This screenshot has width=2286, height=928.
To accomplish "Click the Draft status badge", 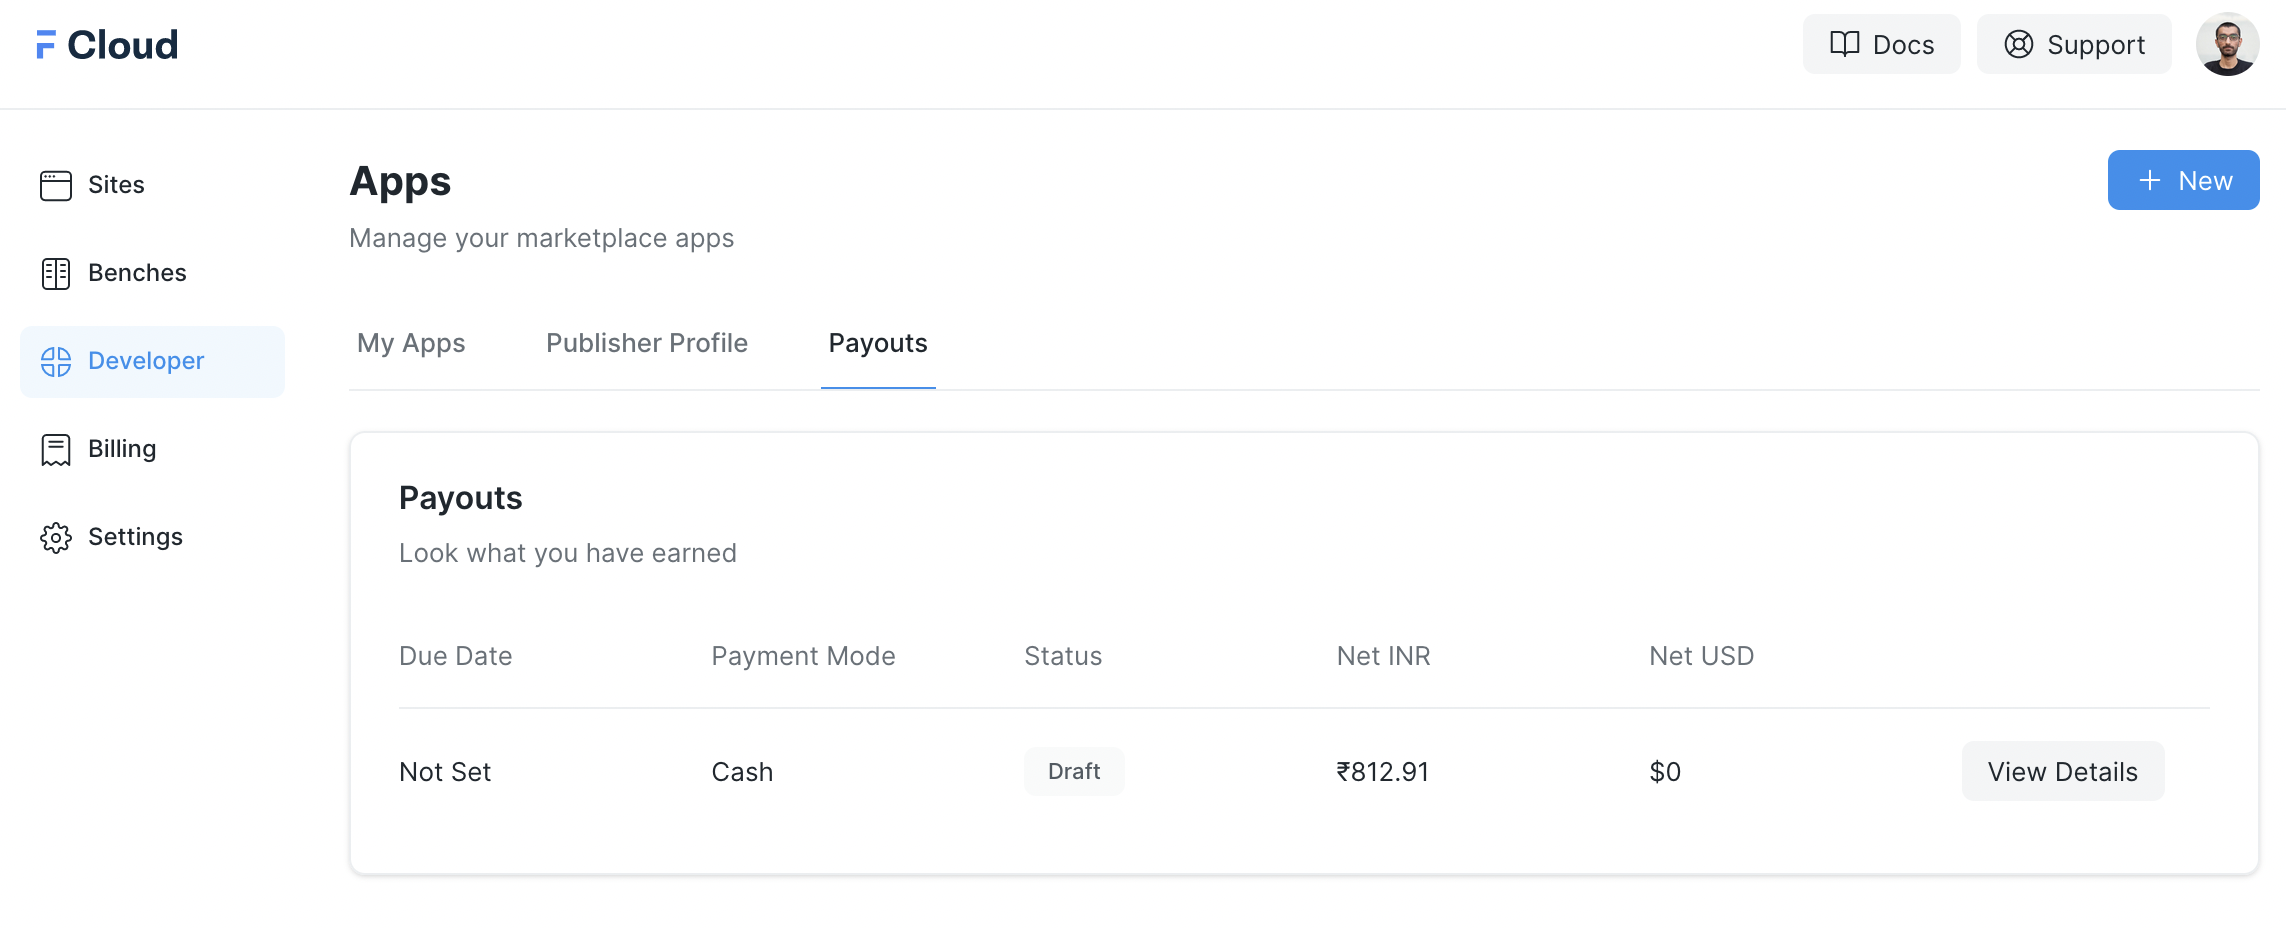I will 1074,771.
